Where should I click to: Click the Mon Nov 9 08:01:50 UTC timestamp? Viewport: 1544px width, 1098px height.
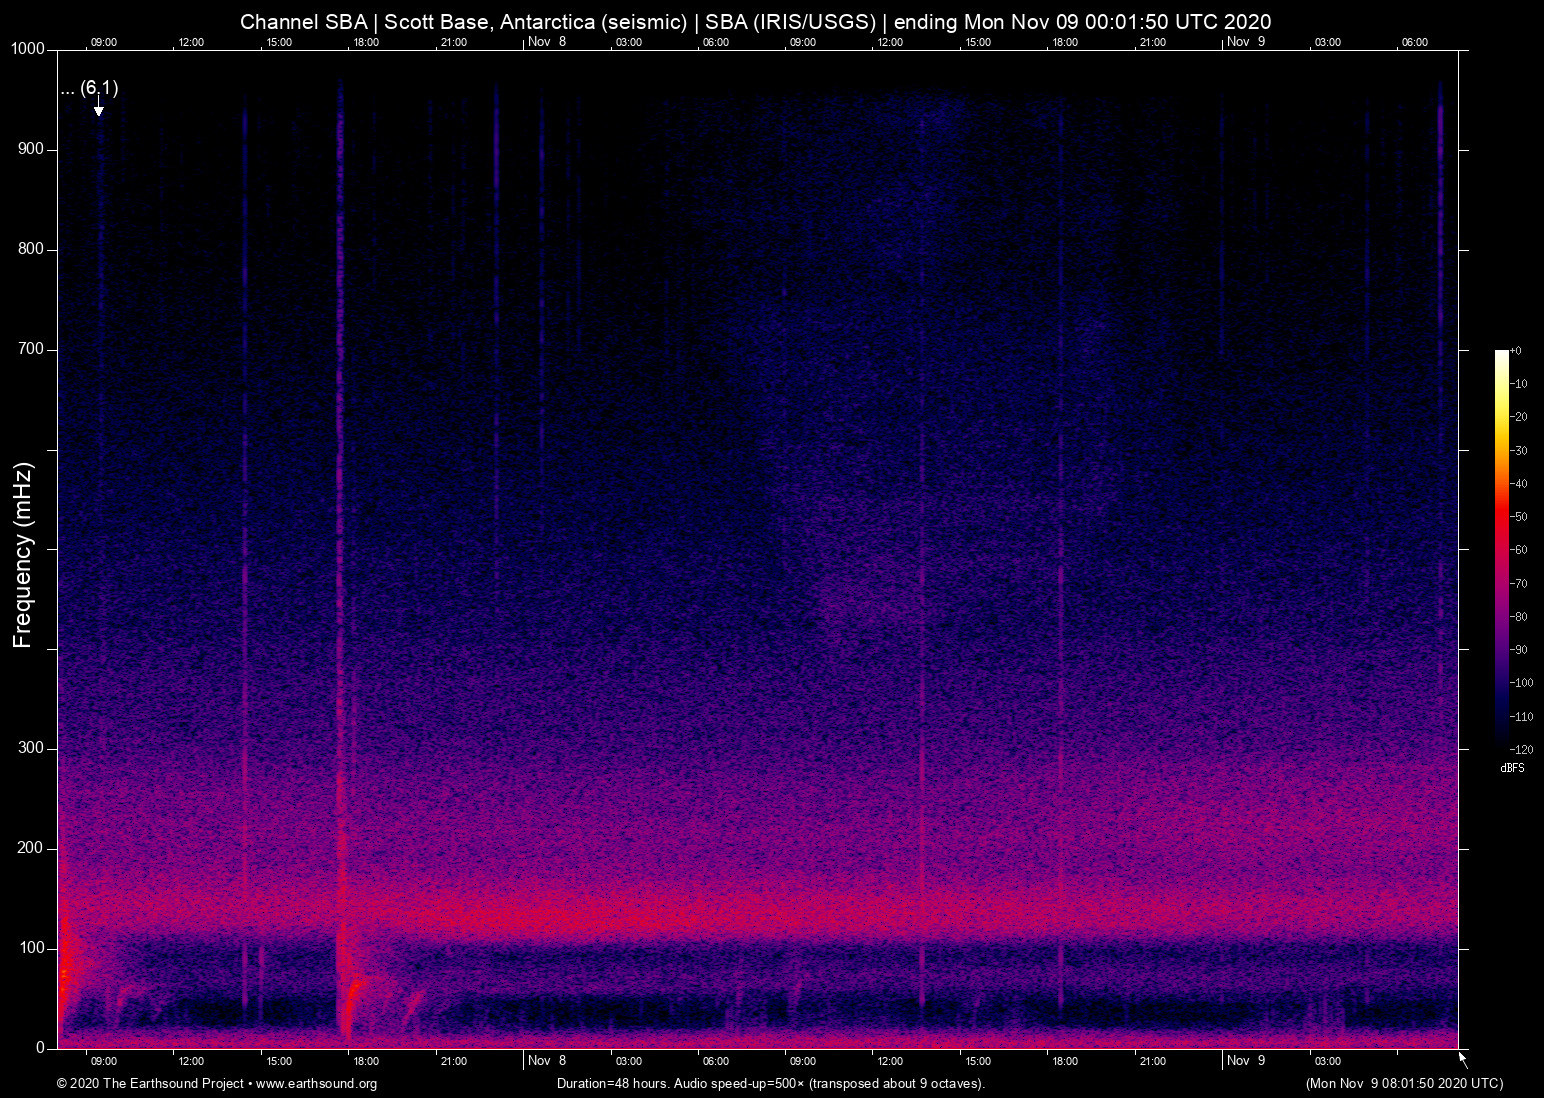click(1404, 1084)
